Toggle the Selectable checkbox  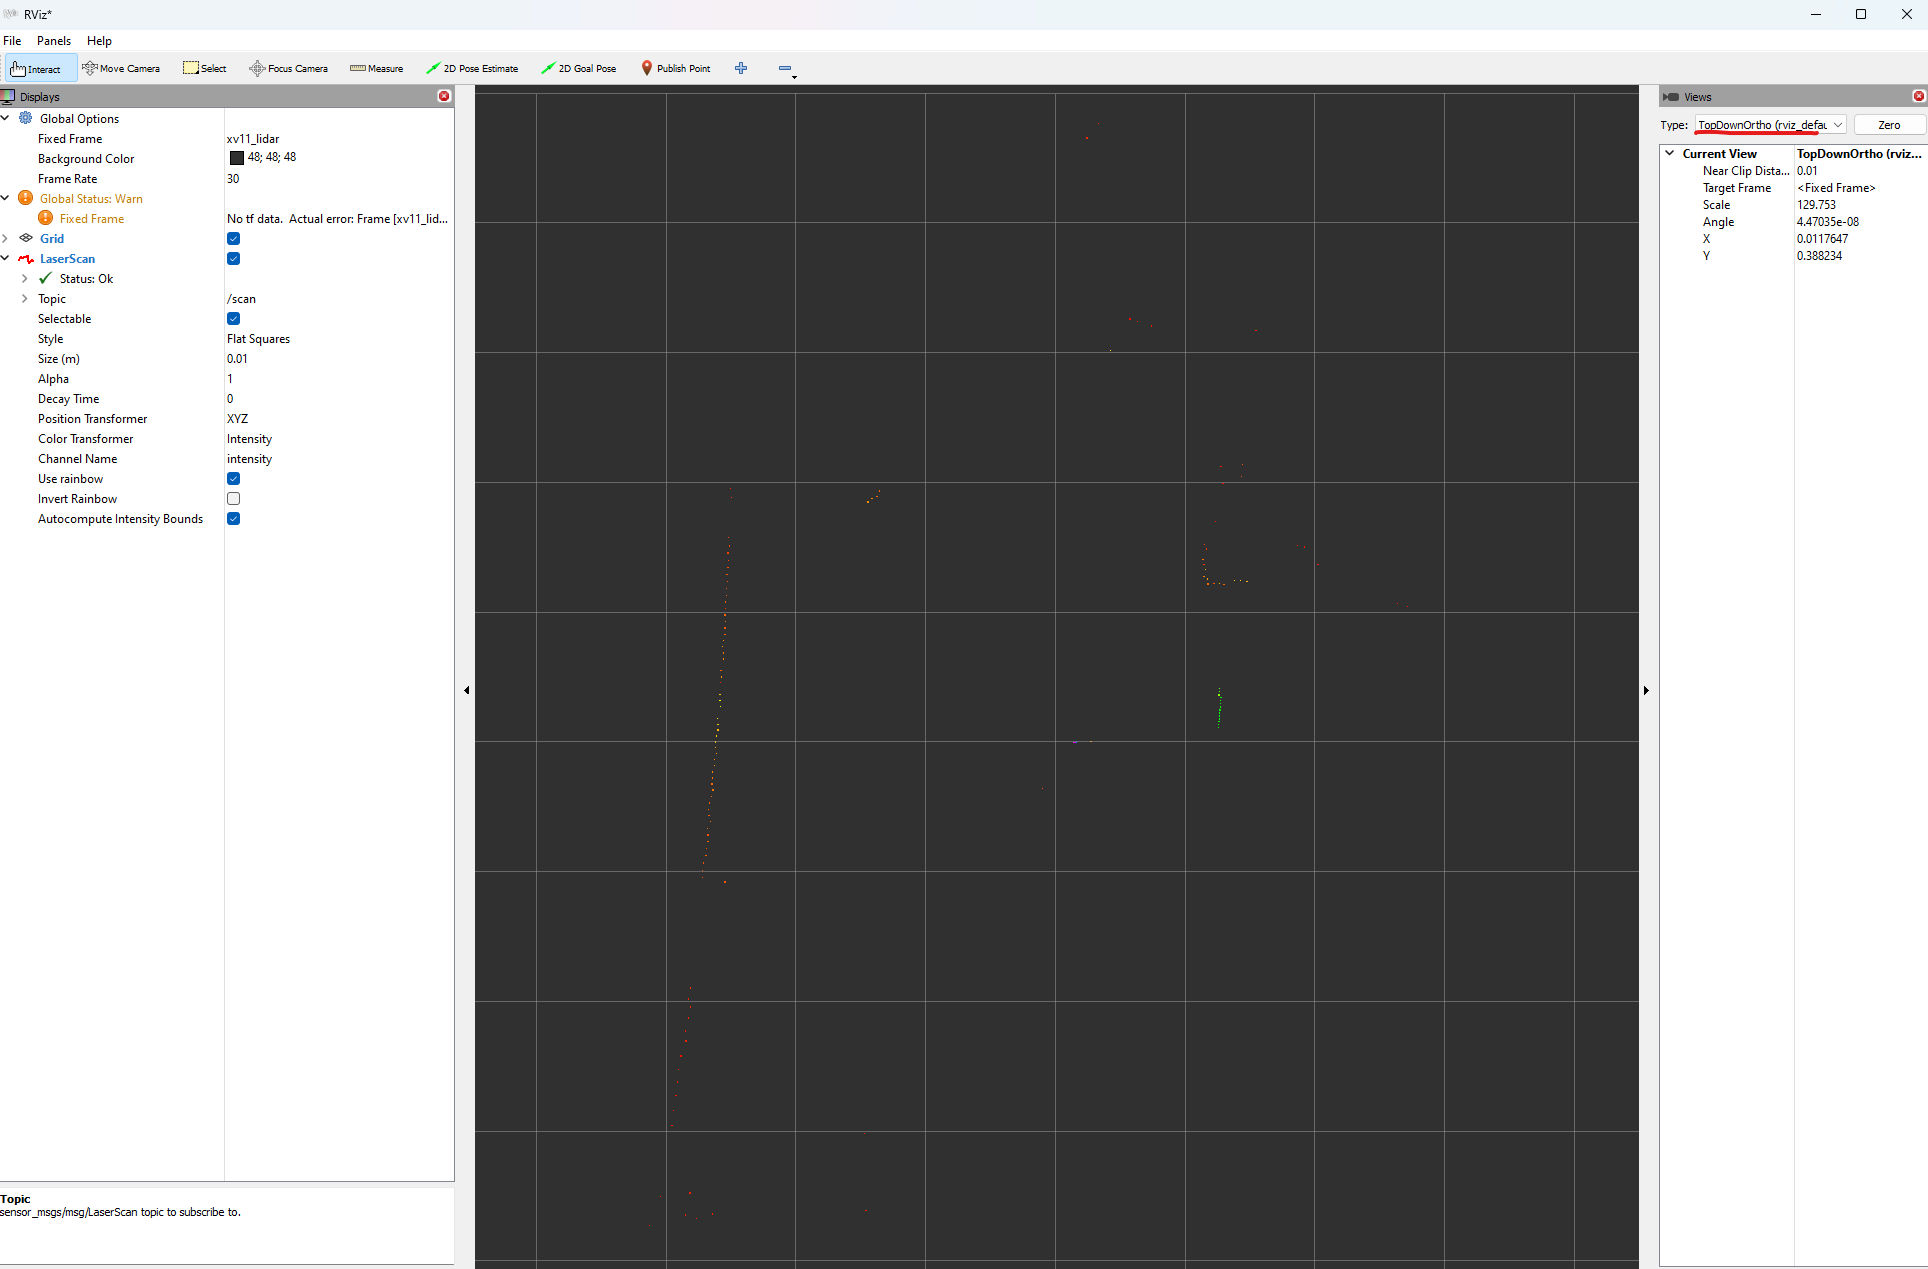pyautogui.click(x=233, y=318)
